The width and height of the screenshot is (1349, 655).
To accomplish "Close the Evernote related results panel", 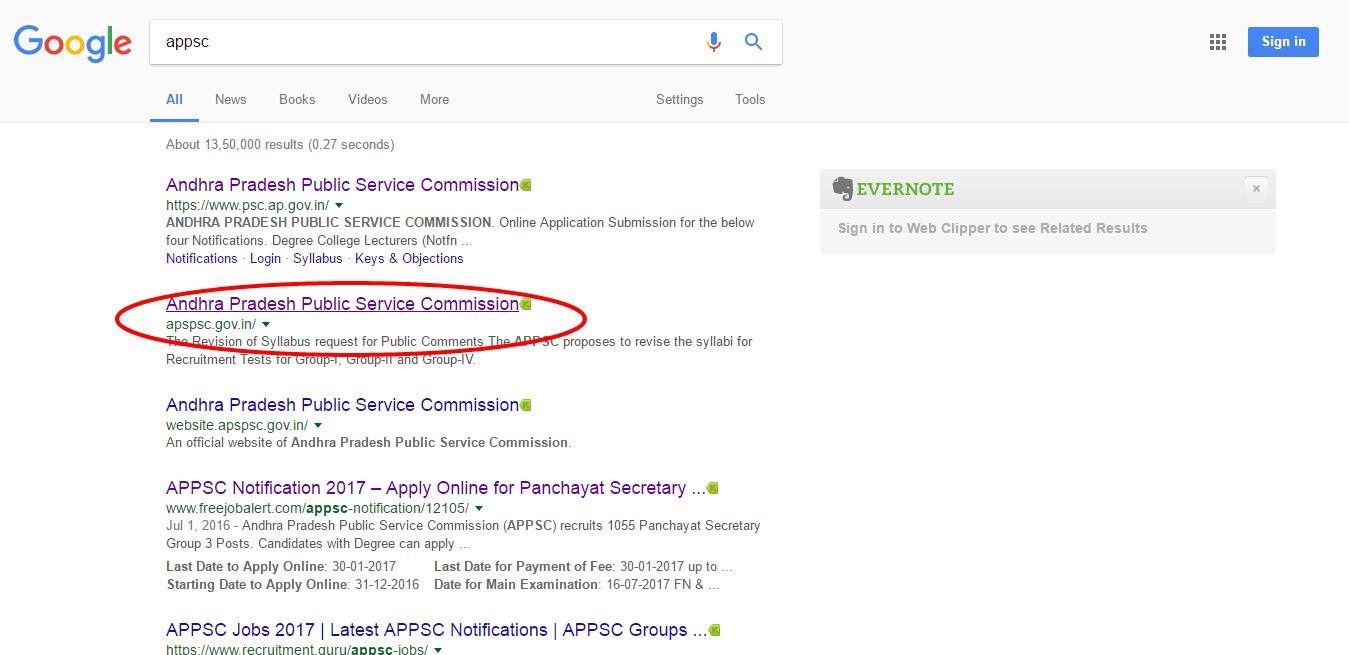I will tap(1257, 188).
